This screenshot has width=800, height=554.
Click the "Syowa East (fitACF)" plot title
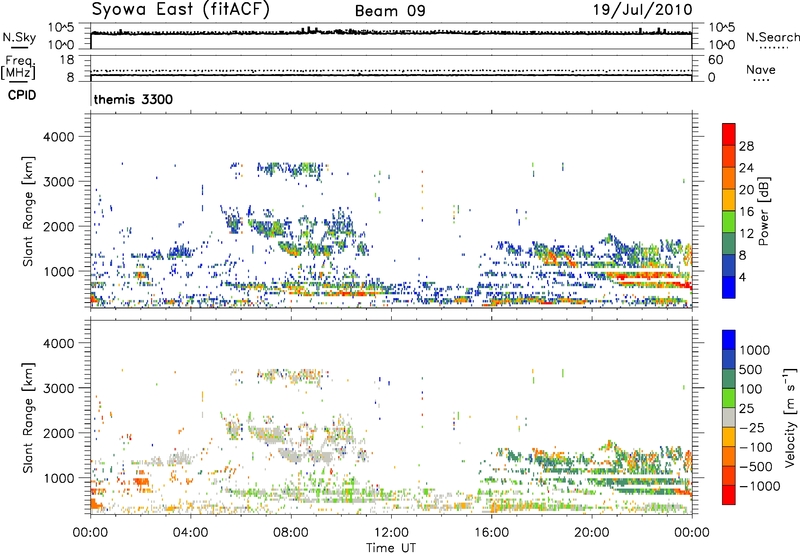(x=180, y=10)
